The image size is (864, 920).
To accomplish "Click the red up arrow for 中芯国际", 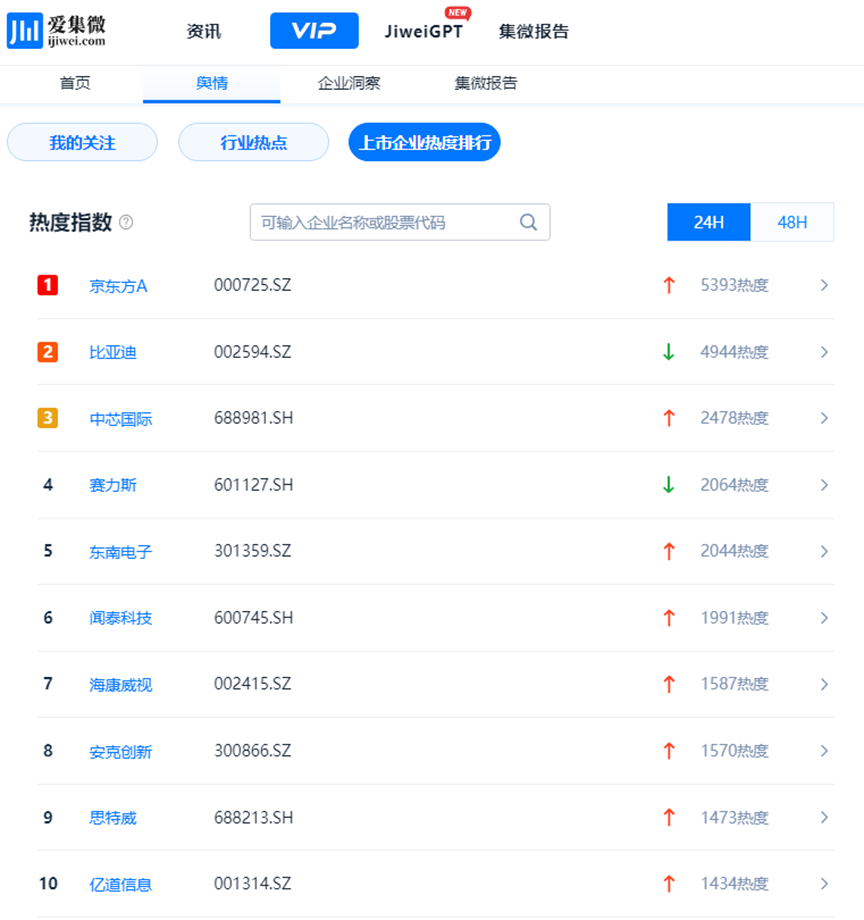I will (x=669, y=418).
